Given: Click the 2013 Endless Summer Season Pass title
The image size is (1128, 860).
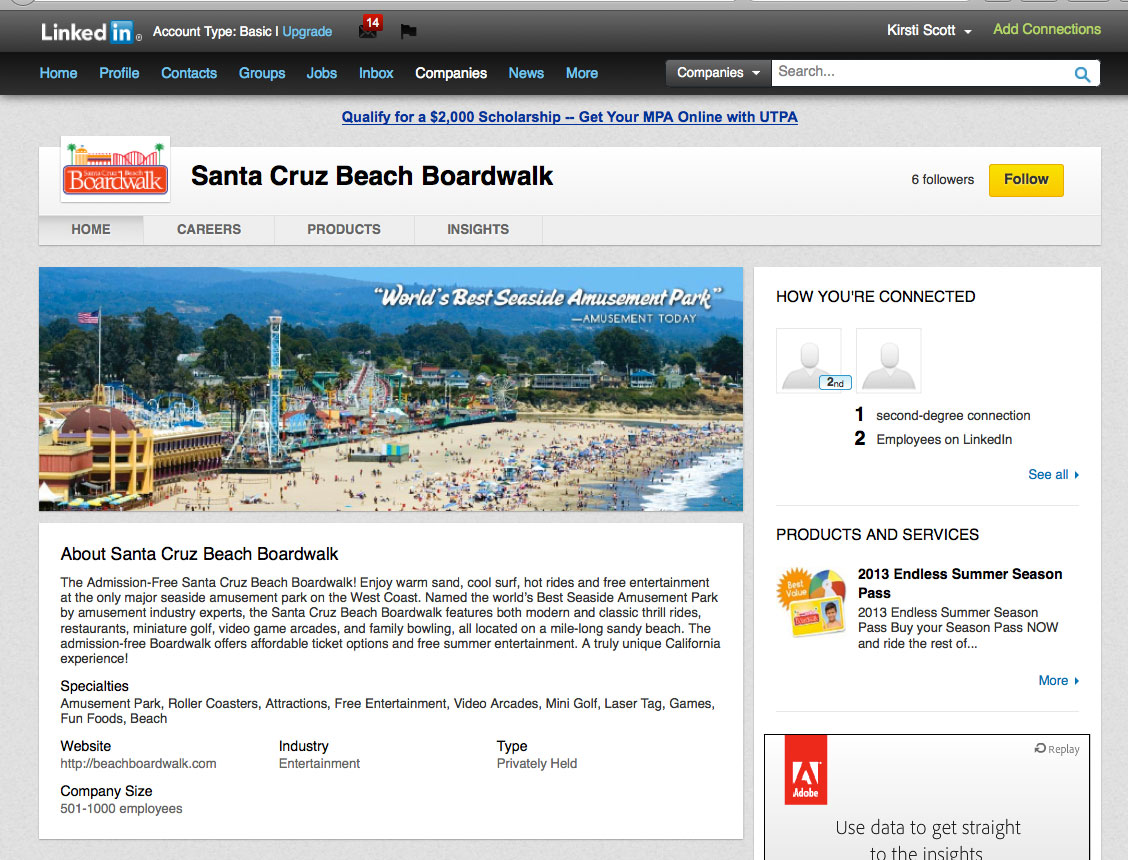Looking at the screenshot, I should click(x=960, y=583).
